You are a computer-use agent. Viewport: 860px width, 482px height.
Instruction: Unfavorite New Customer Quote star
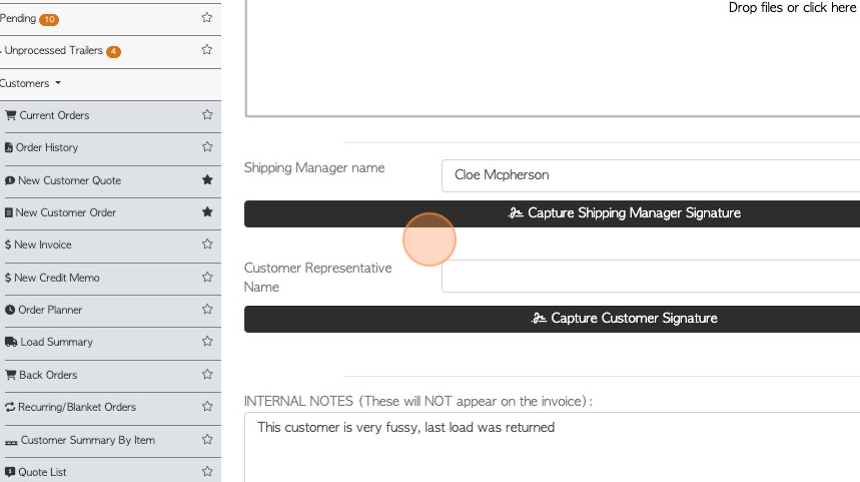pyautogui.click(x=207, y=179)
